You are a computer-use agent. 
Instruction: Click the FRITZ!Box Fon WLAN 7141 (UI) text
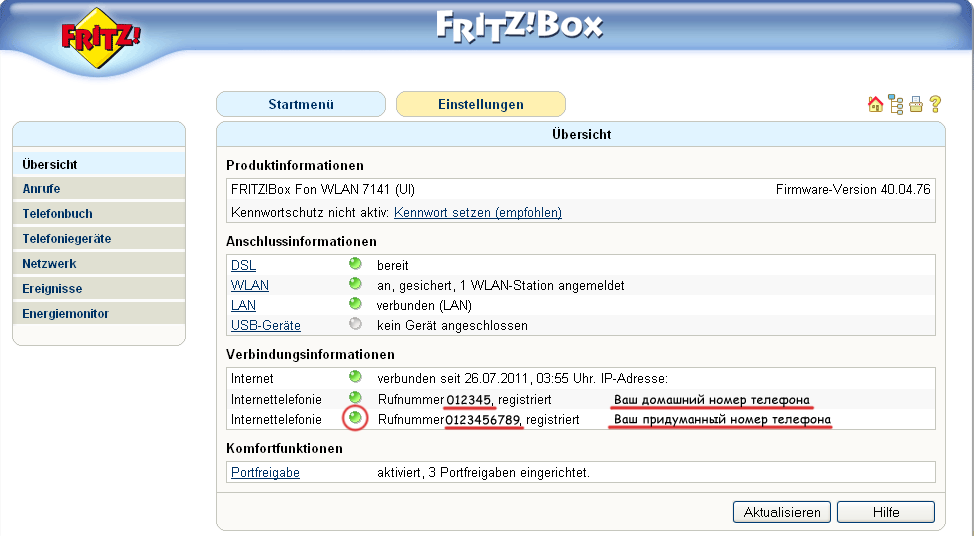323,189
